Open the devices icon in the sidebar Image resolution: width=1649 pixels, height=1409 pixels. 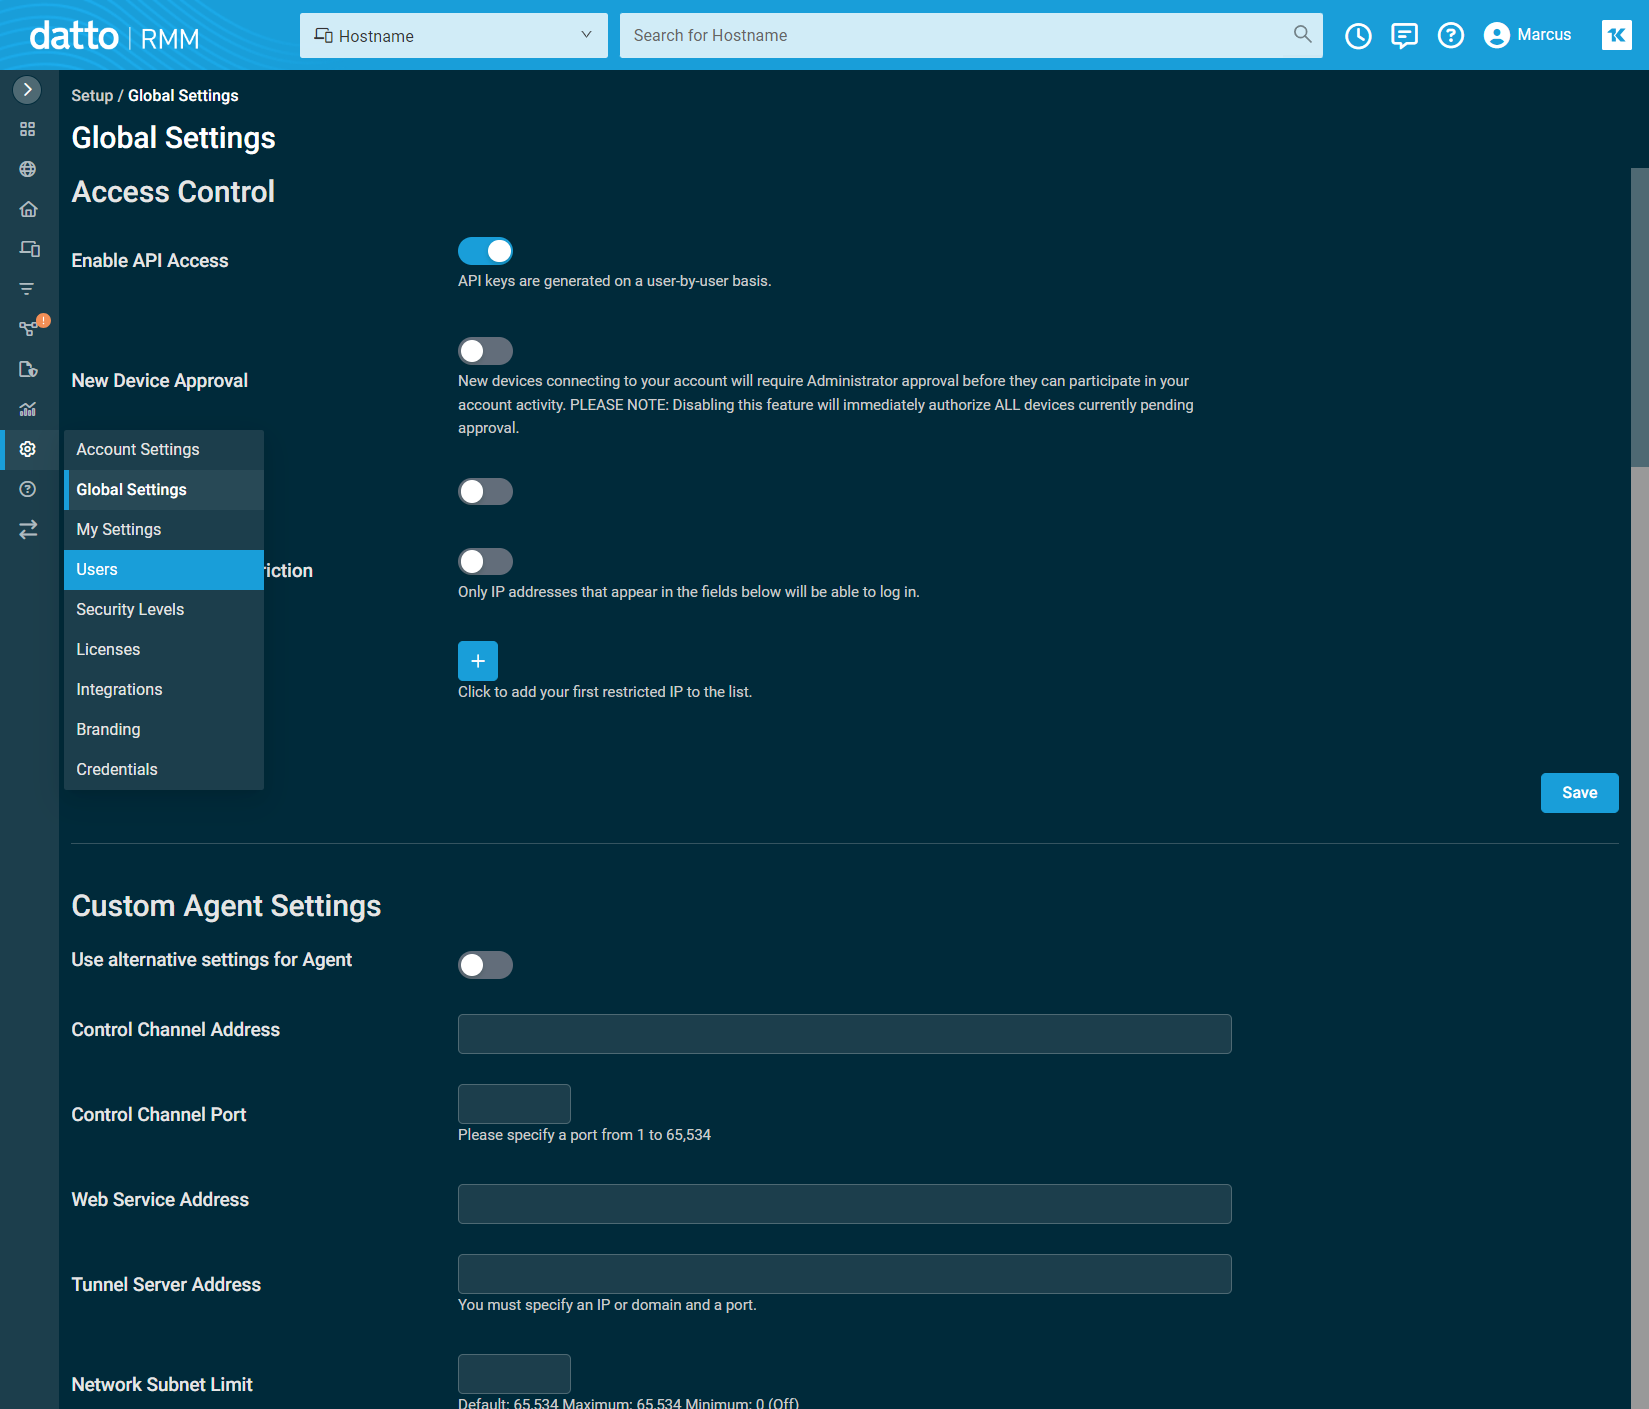30,249
